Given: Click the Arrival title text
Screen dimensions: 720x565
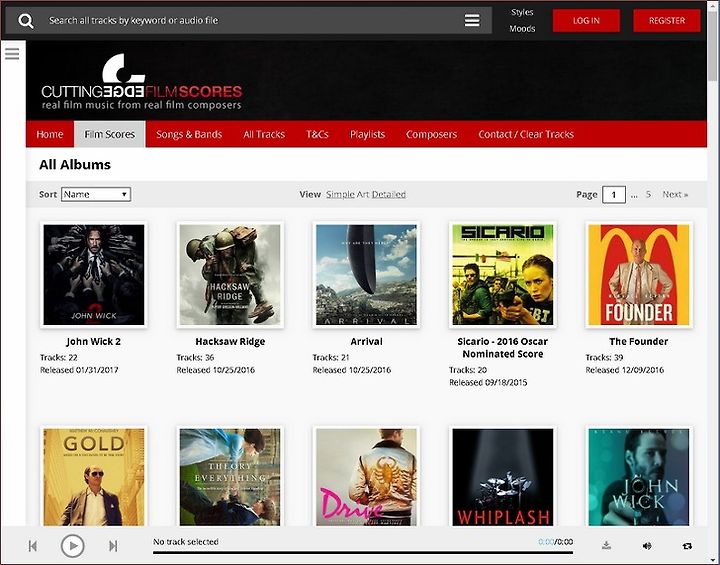Looking at the screenshot, I should click(366, 341).
